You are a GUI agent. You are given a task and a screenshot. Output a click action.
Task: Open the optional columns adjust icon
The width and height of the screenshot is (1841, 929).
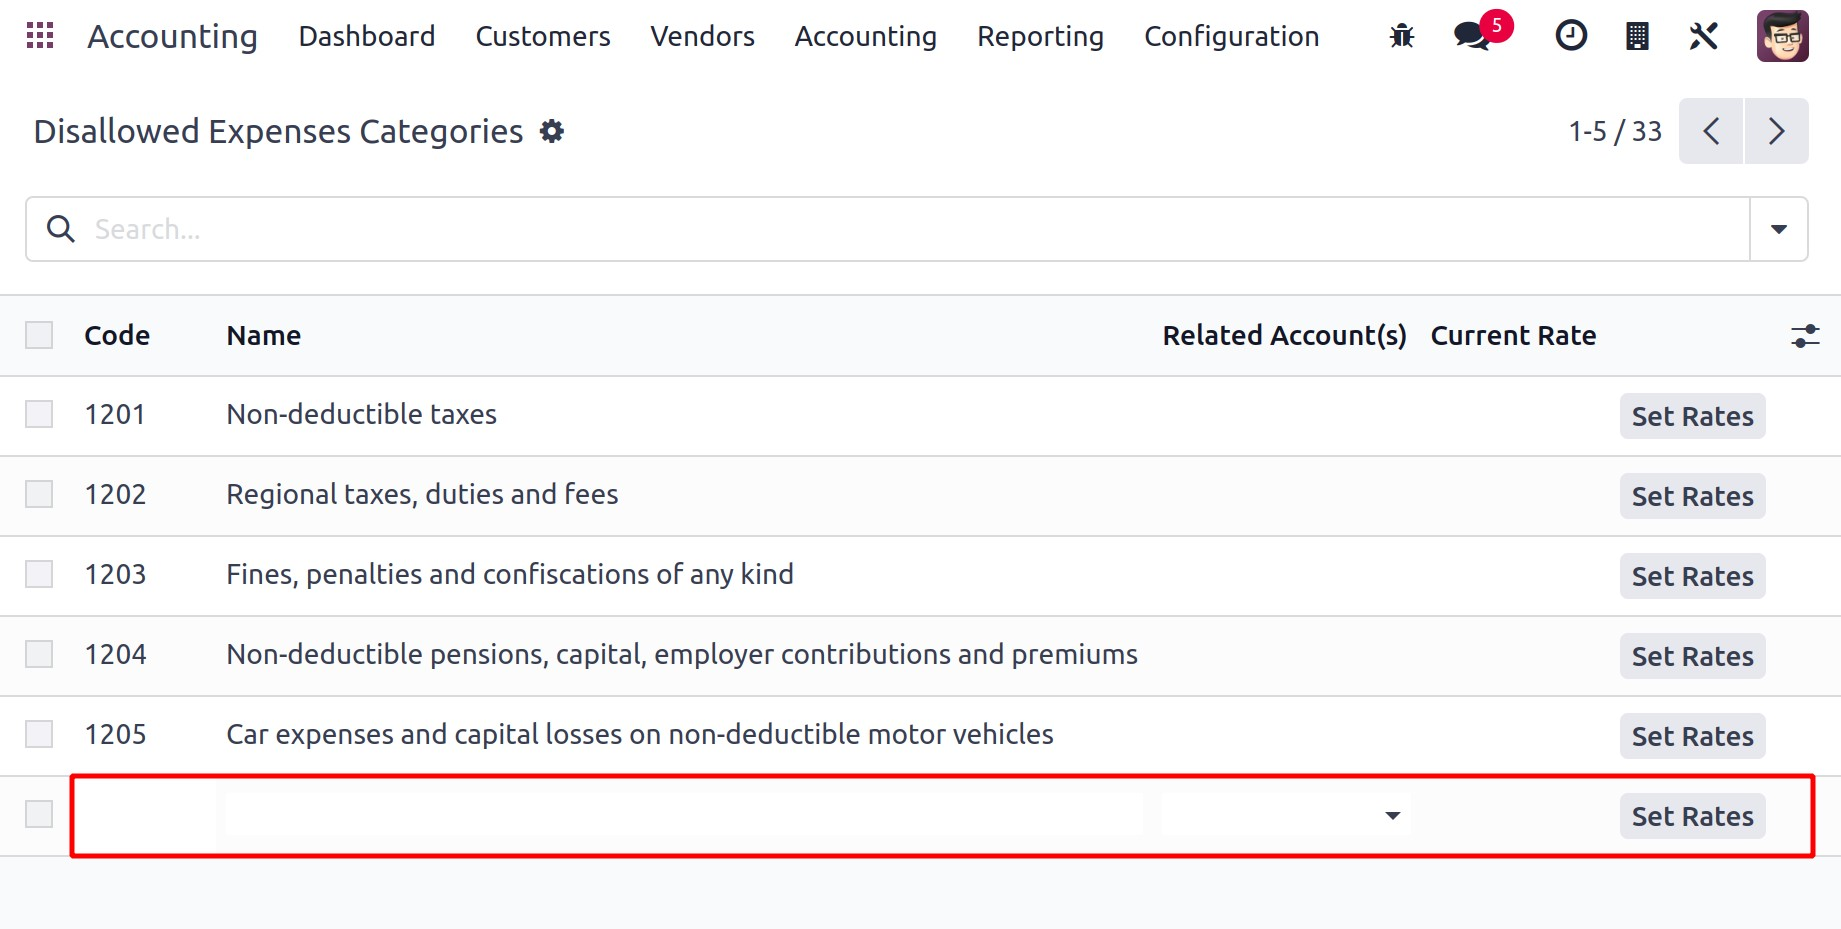tap(1805, 336)
